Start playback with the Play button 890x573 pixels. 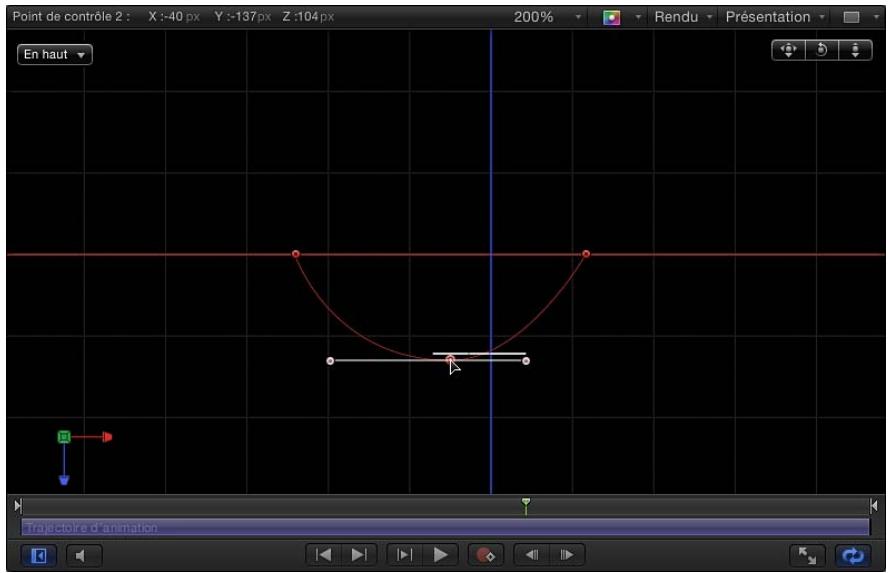[440, 555]
